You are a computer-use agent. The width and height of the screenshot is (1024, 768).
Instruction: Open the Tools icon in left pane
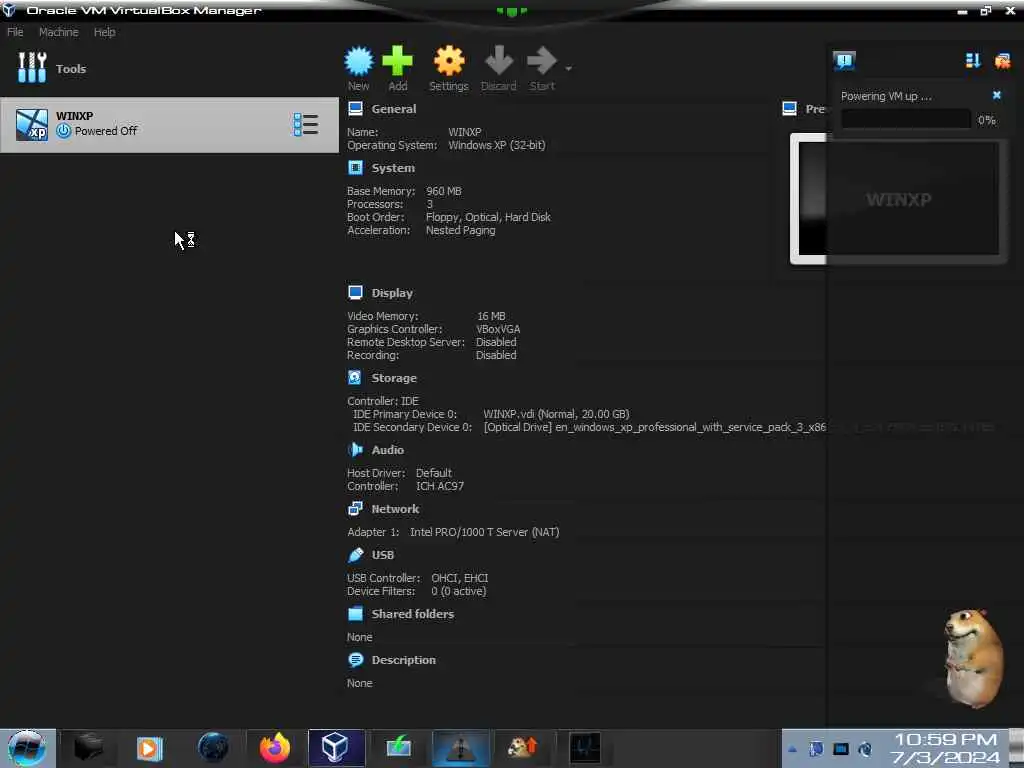click(x=32, y=68)
